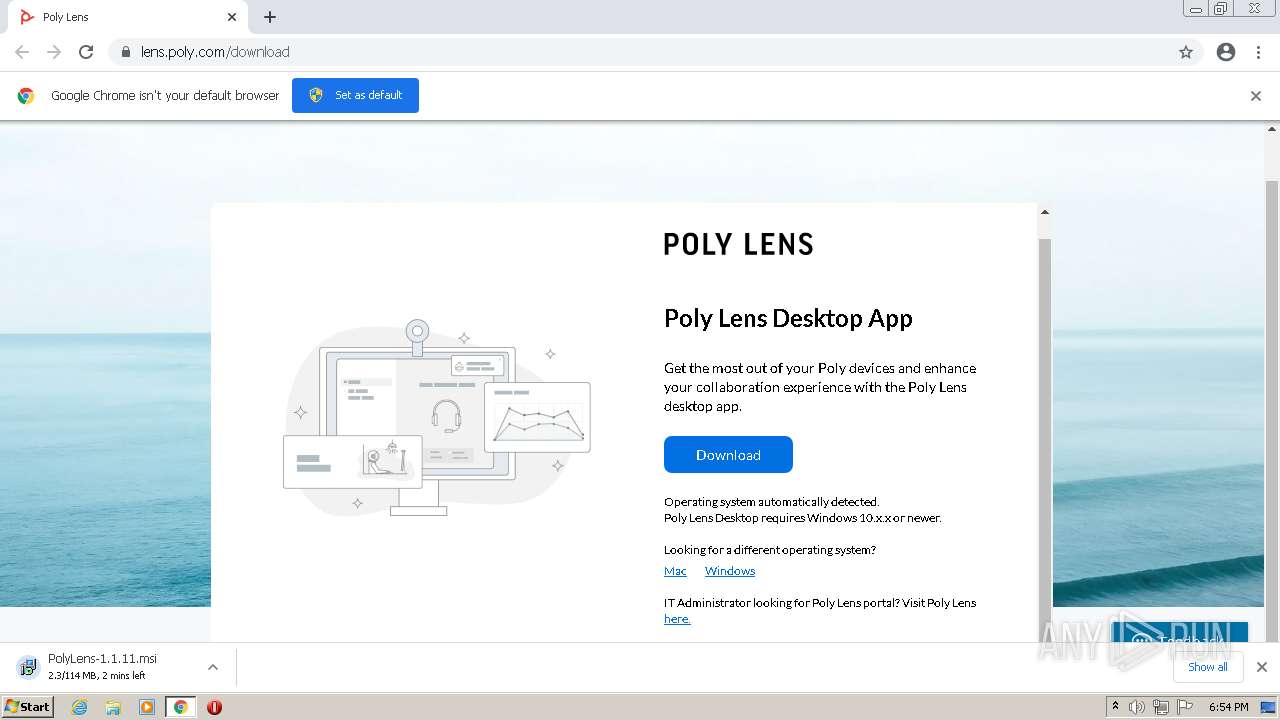The image size is (1280, 720).
Task: Open the Mac download link
Action: pyautogui.click(x=675, y=571)
